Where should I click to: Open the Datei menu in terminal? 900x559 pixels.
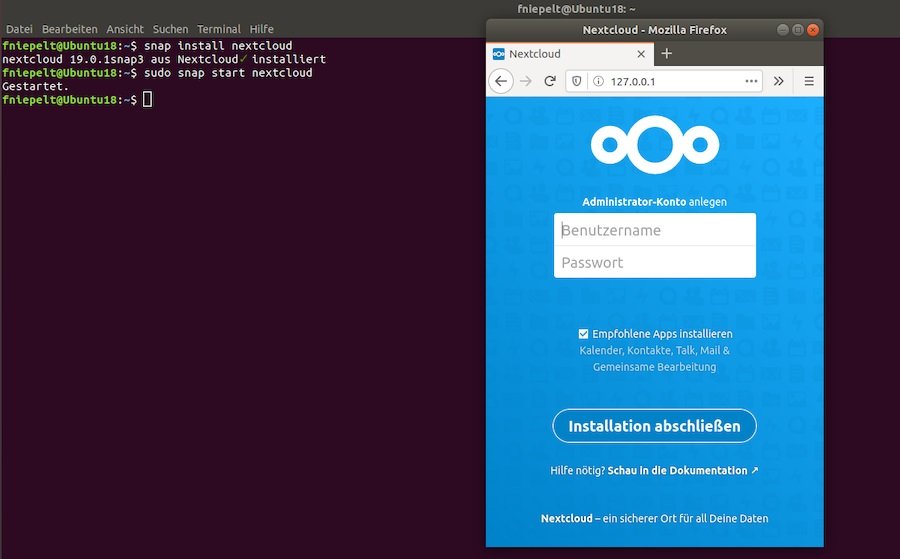pyautogui.click(x=19, y=30)
